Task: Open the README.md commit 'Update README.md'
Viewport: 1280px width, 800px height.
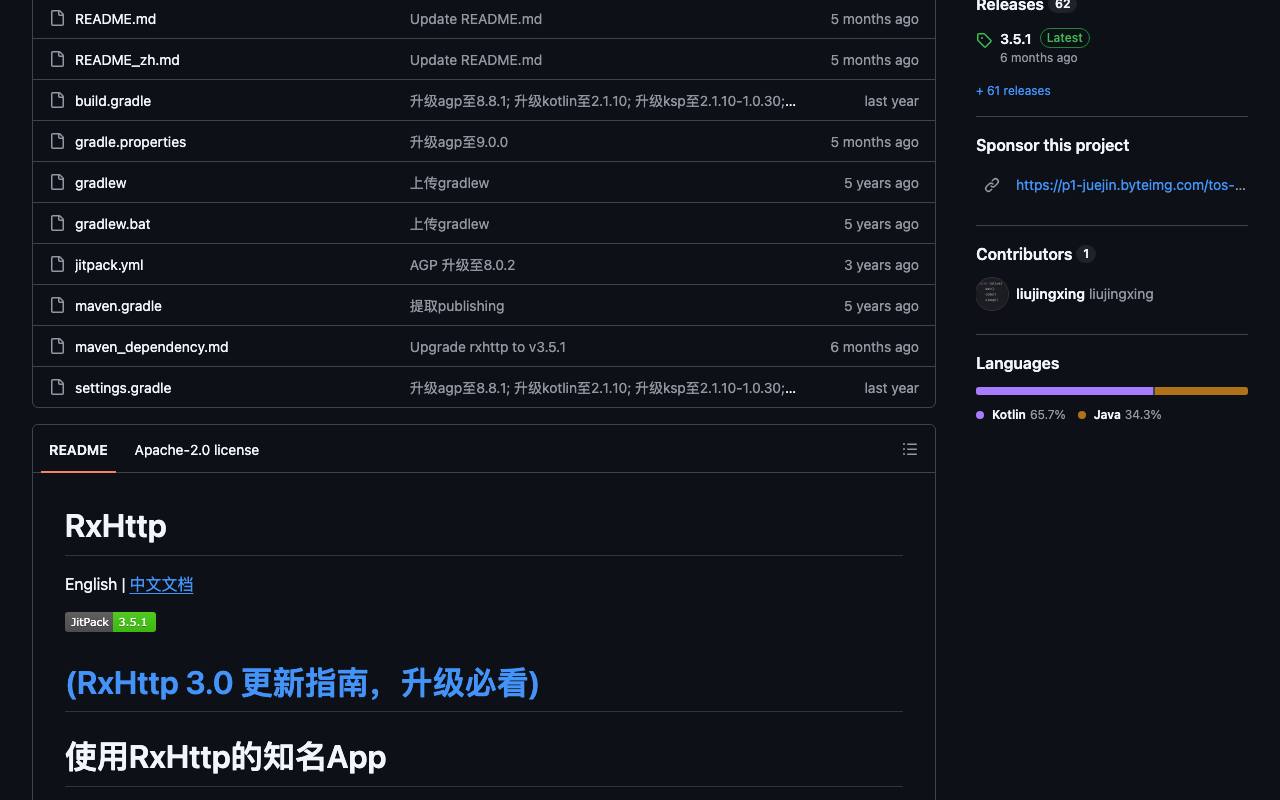Action: pyautogui.click(x=476, y=19)
